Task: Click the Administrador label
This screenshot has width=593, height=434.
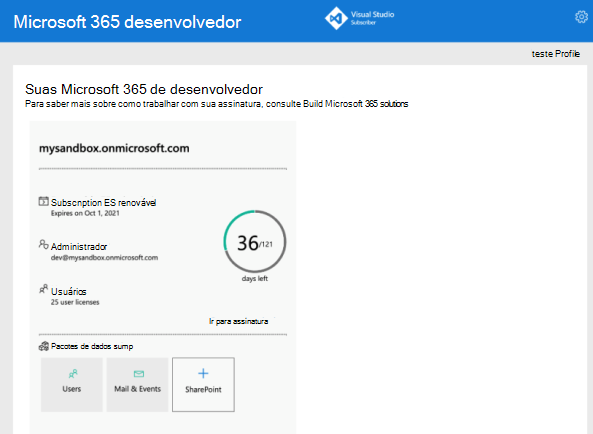Action: pos(79,247)
